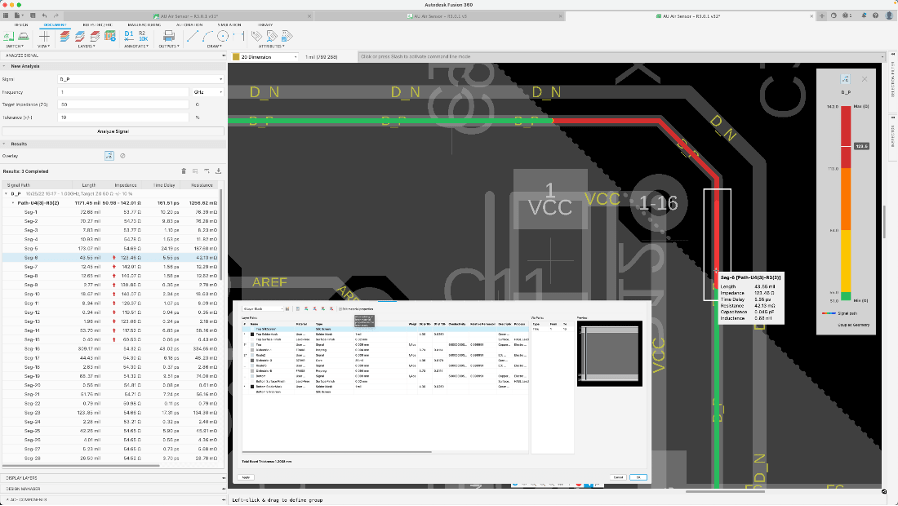This screenshot has height=506, width=898.
Task: Select the arc draw tool
Action: [207, 36]
